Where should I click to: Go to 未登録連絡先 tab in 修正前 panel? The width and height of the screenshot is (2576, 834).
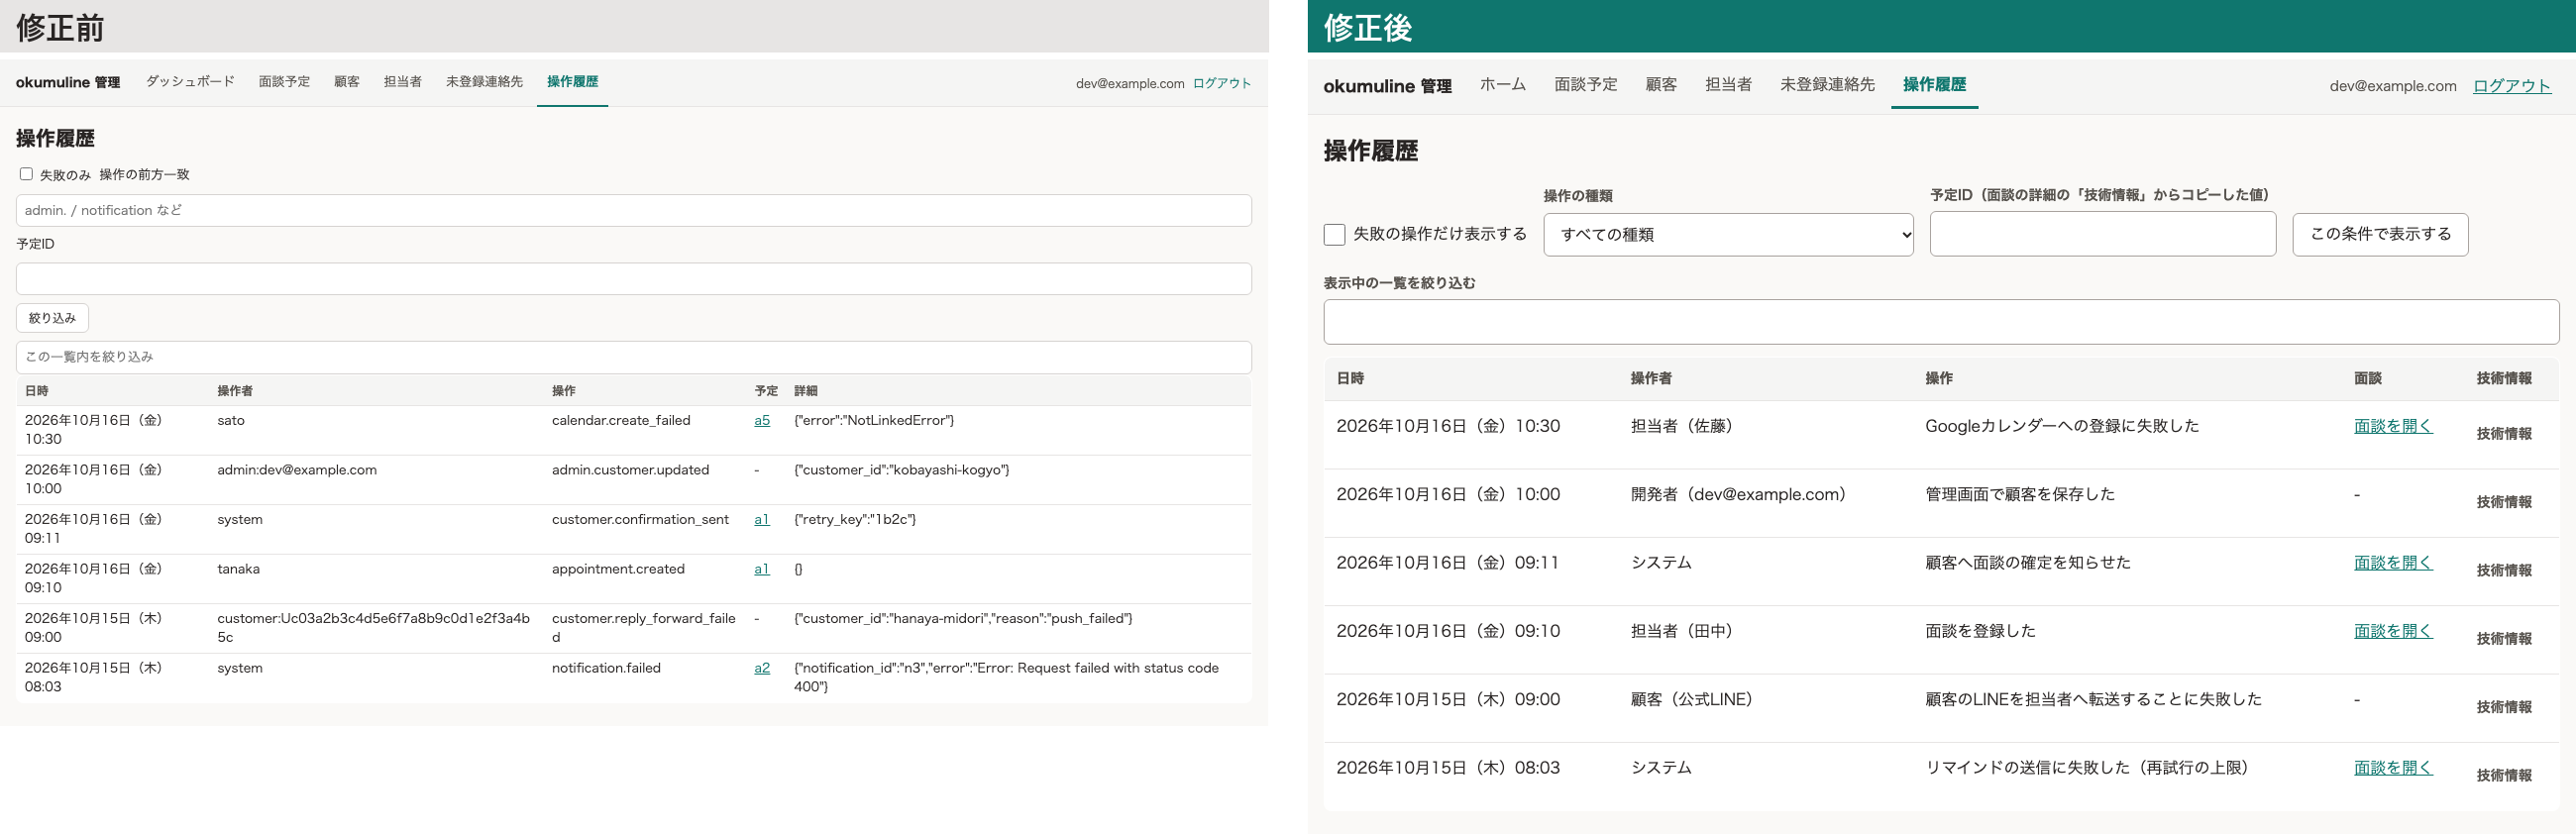point(484,82)
